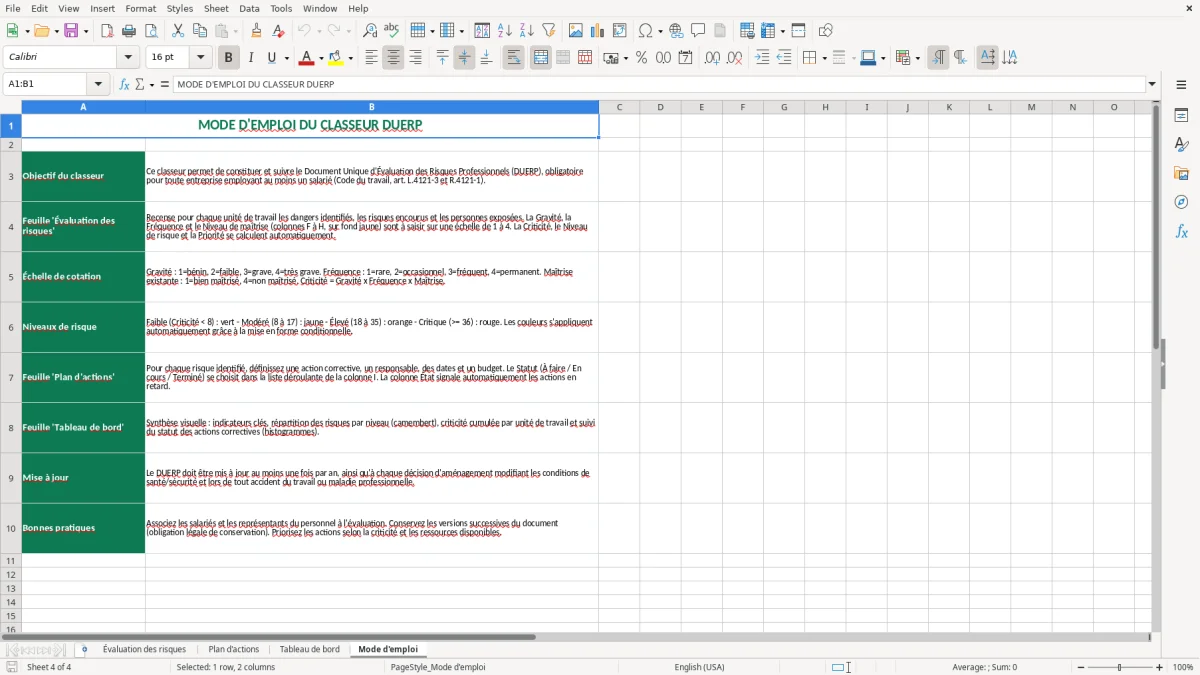Insert Comment speech bubble icon

pos(698,31)
